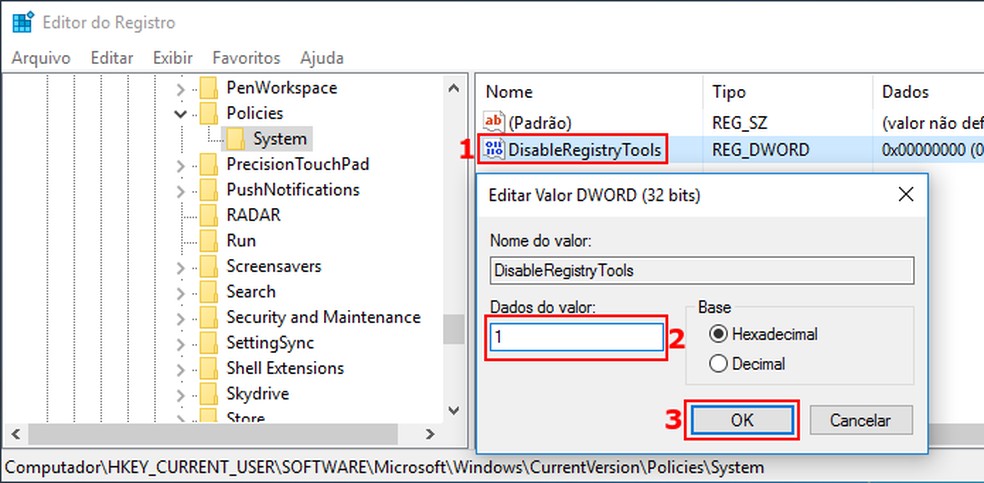Click the (Padrão) string value icon
This screenshot has width=984, height=483.
[x=494, y=123]
